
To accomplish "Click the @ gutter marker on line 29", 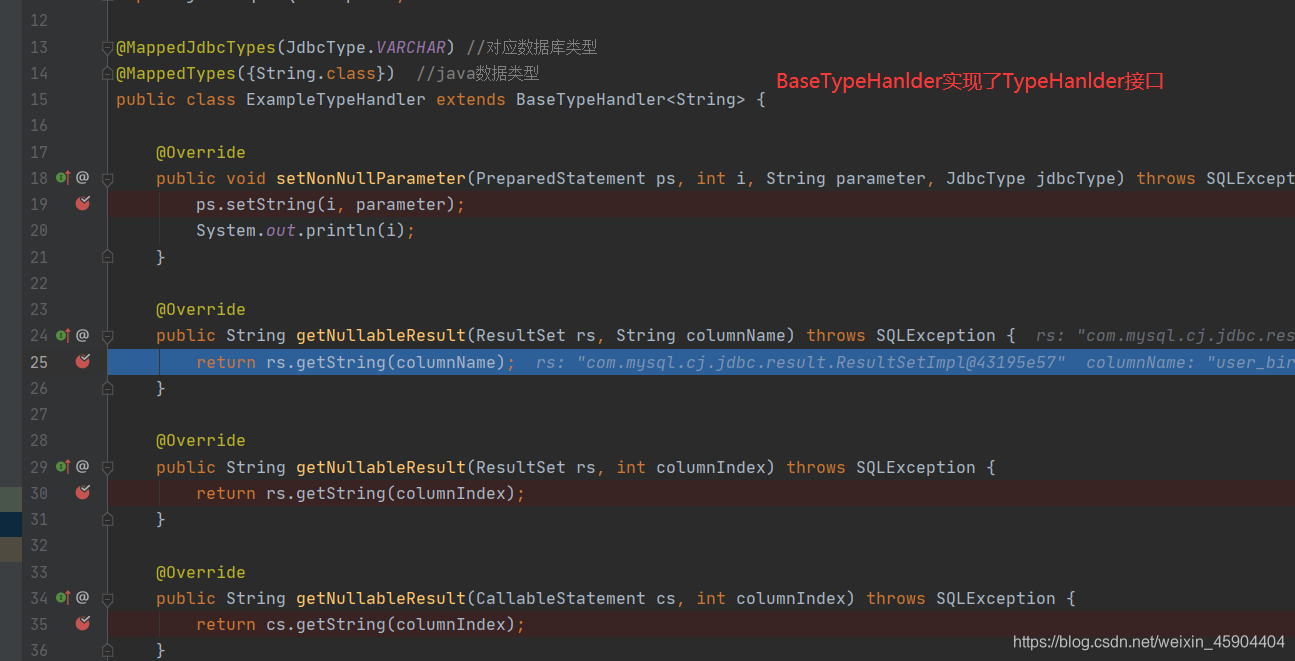I will point(83,467).
